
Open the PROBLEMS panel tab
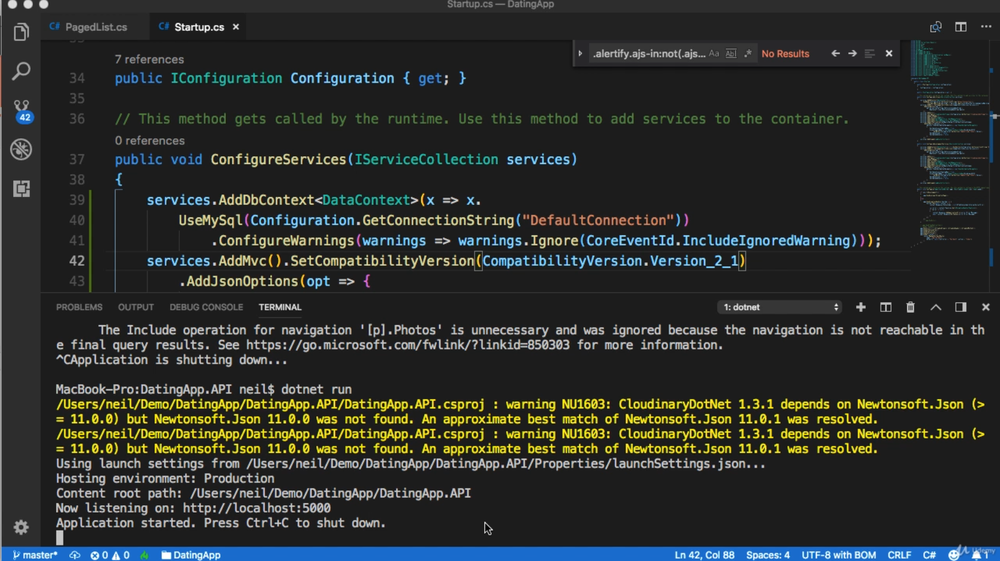click(79, 307)
